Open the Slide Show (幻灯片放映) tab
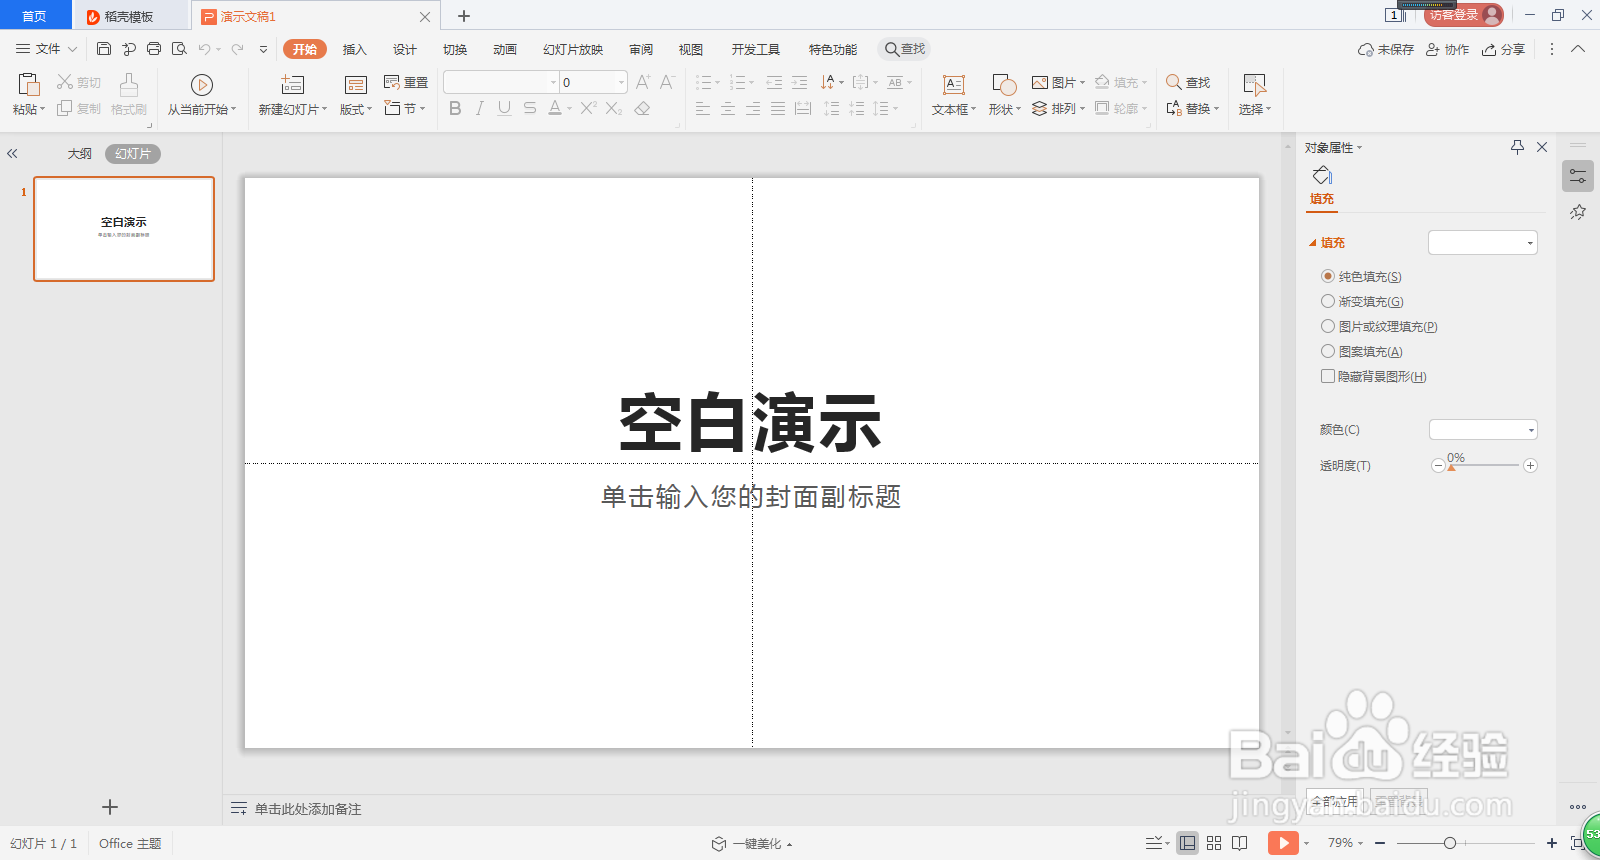The width and height of the screenshot is (1600, 860). point(573,49)
